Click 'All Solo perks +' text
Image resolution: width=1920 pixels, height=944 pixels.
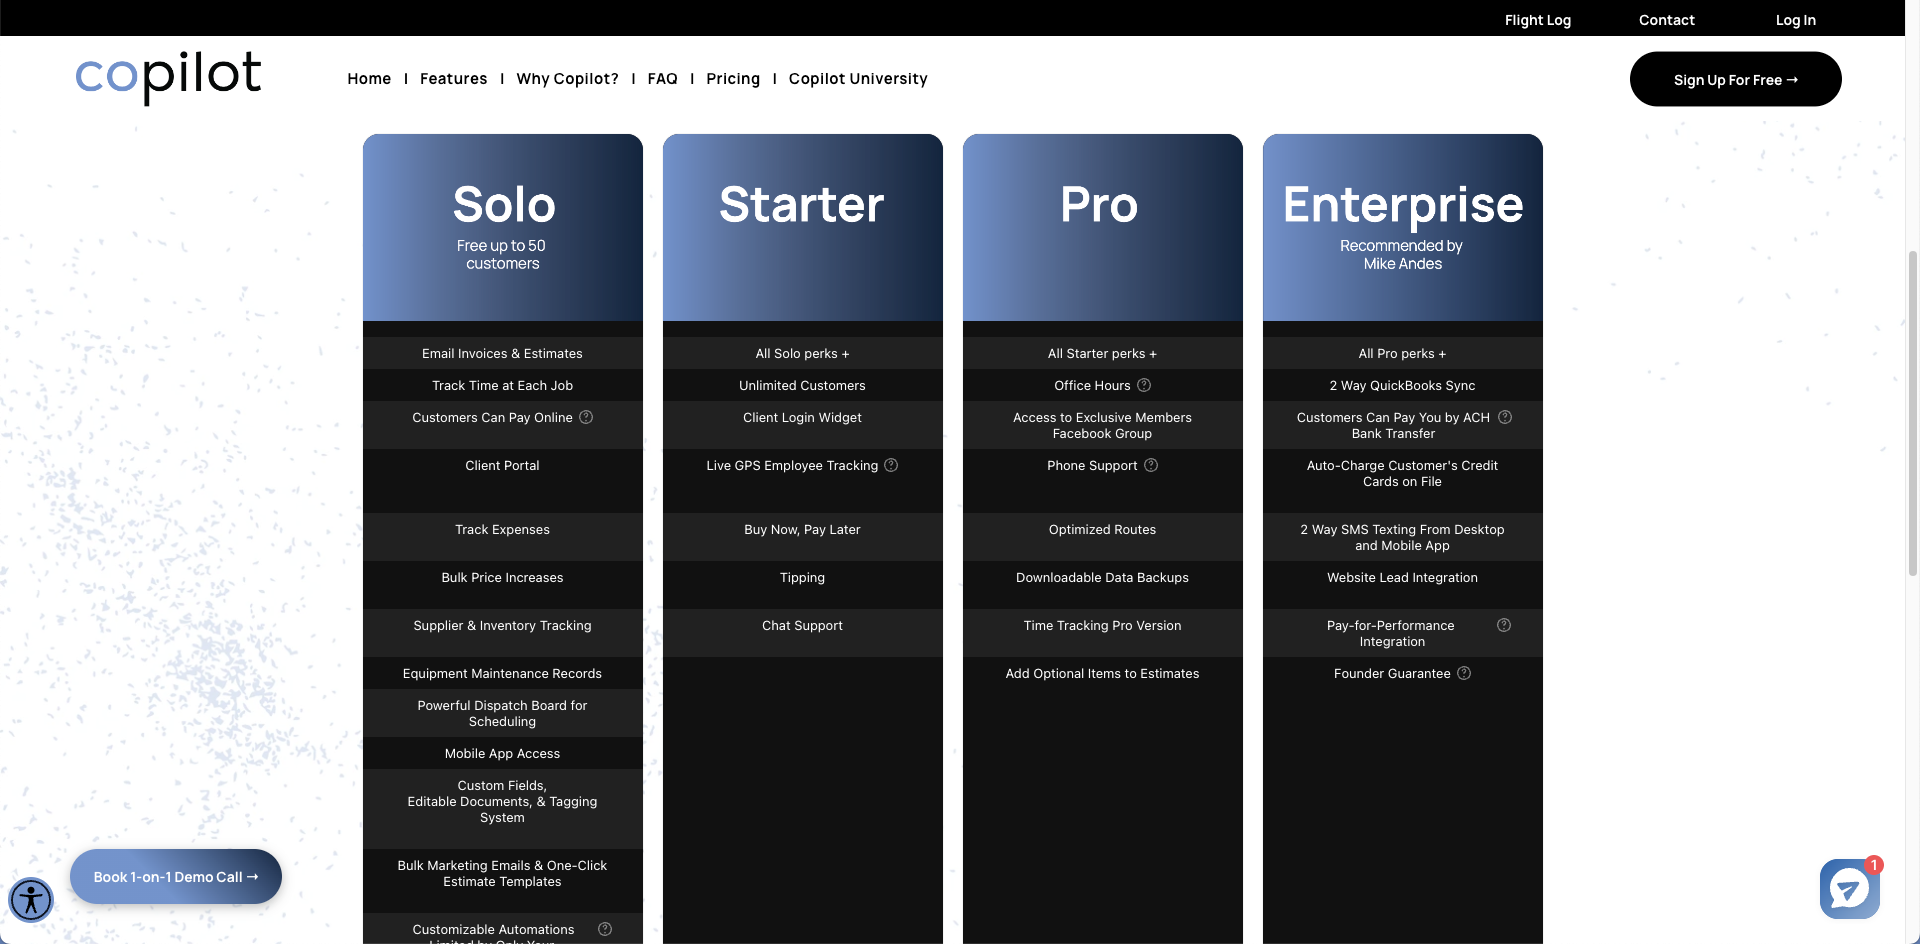803,353
